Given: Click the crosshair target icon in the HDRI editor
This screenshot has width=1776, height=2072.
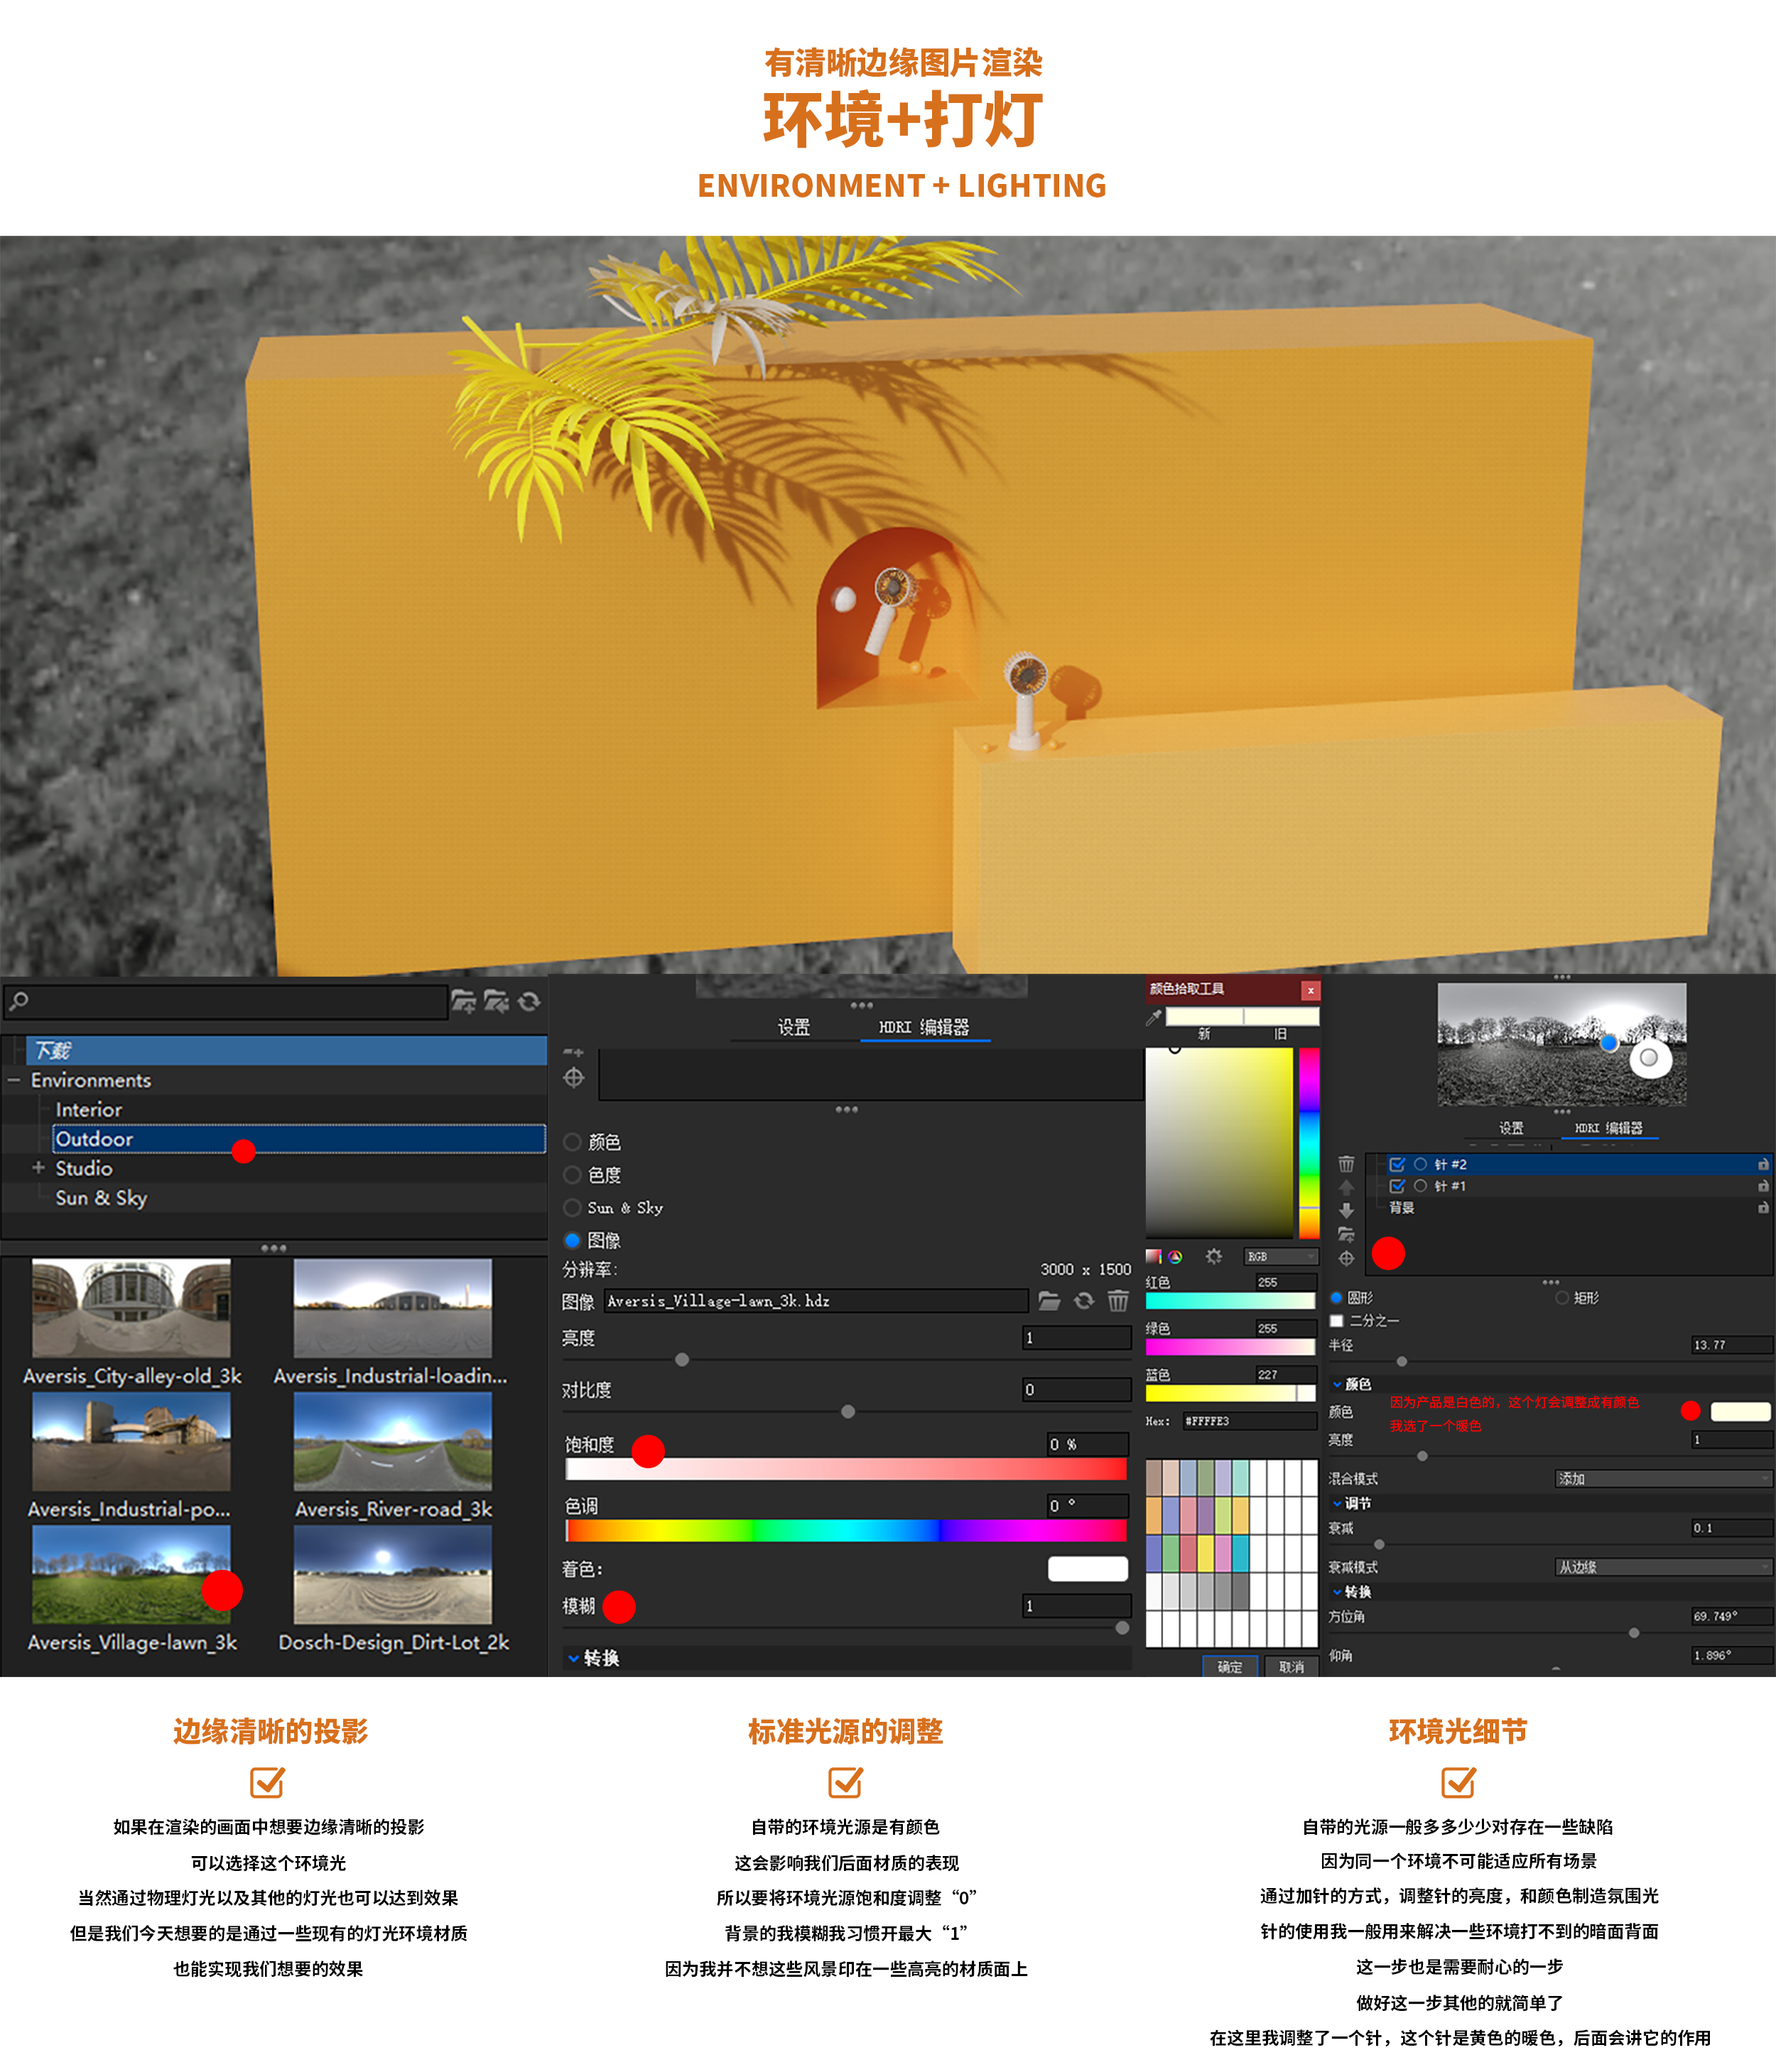Looking at the screenshot, I should tap(574, 1078).
